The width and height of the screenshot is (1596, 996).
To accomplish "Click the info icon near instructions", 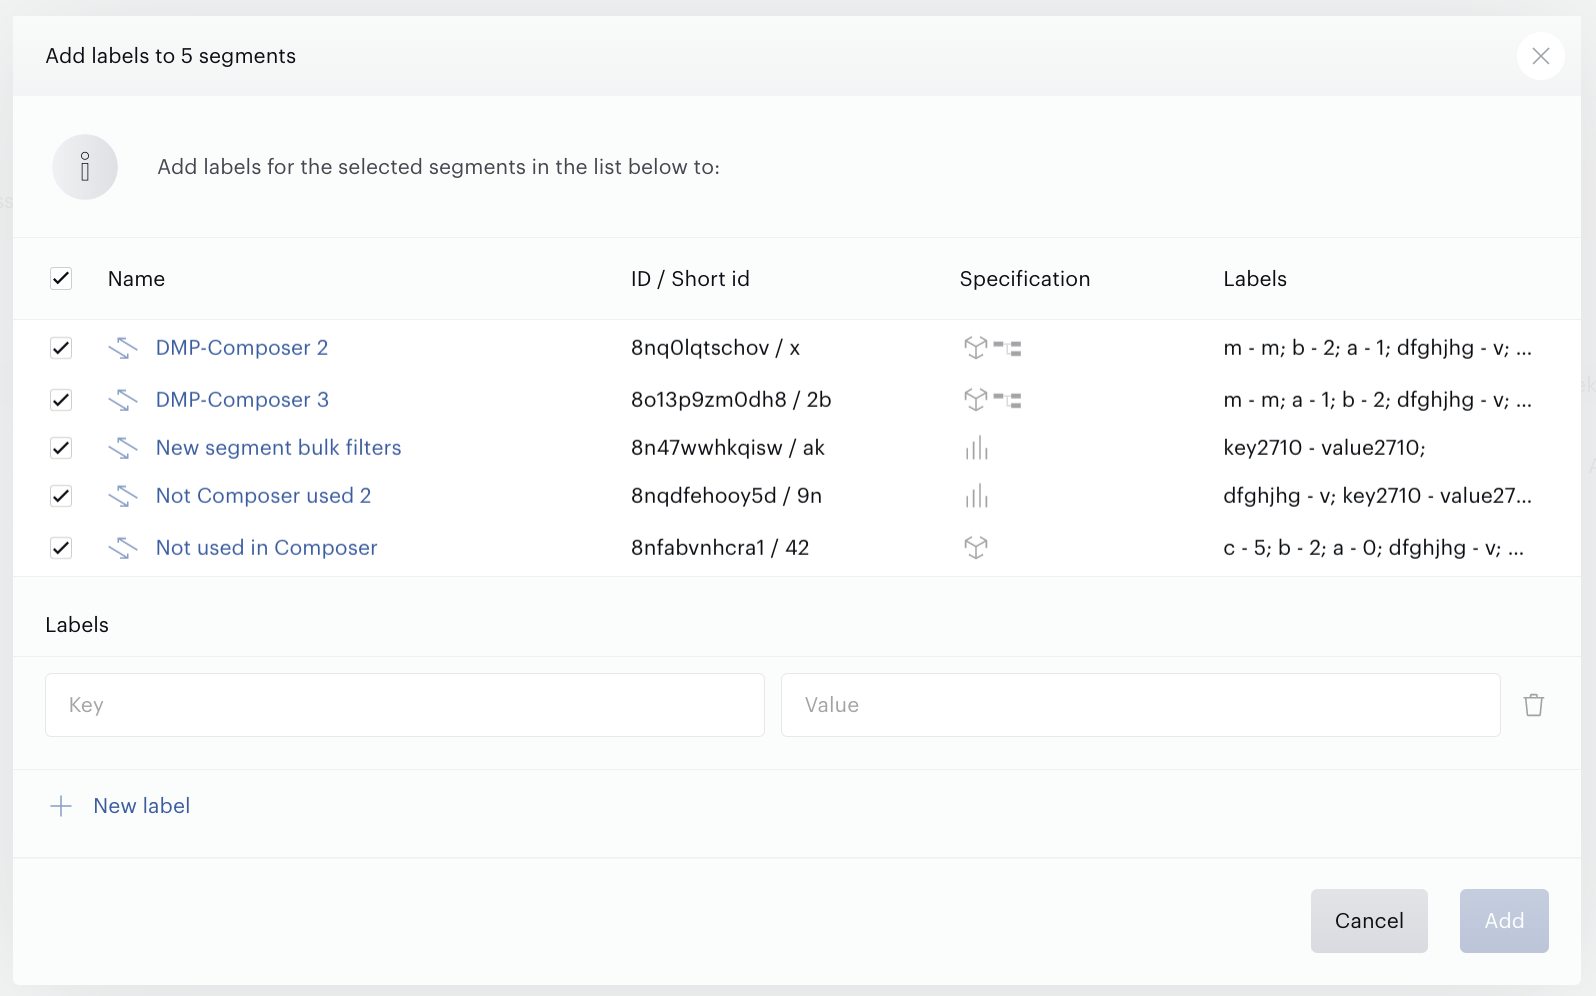I will pos(85,167).
